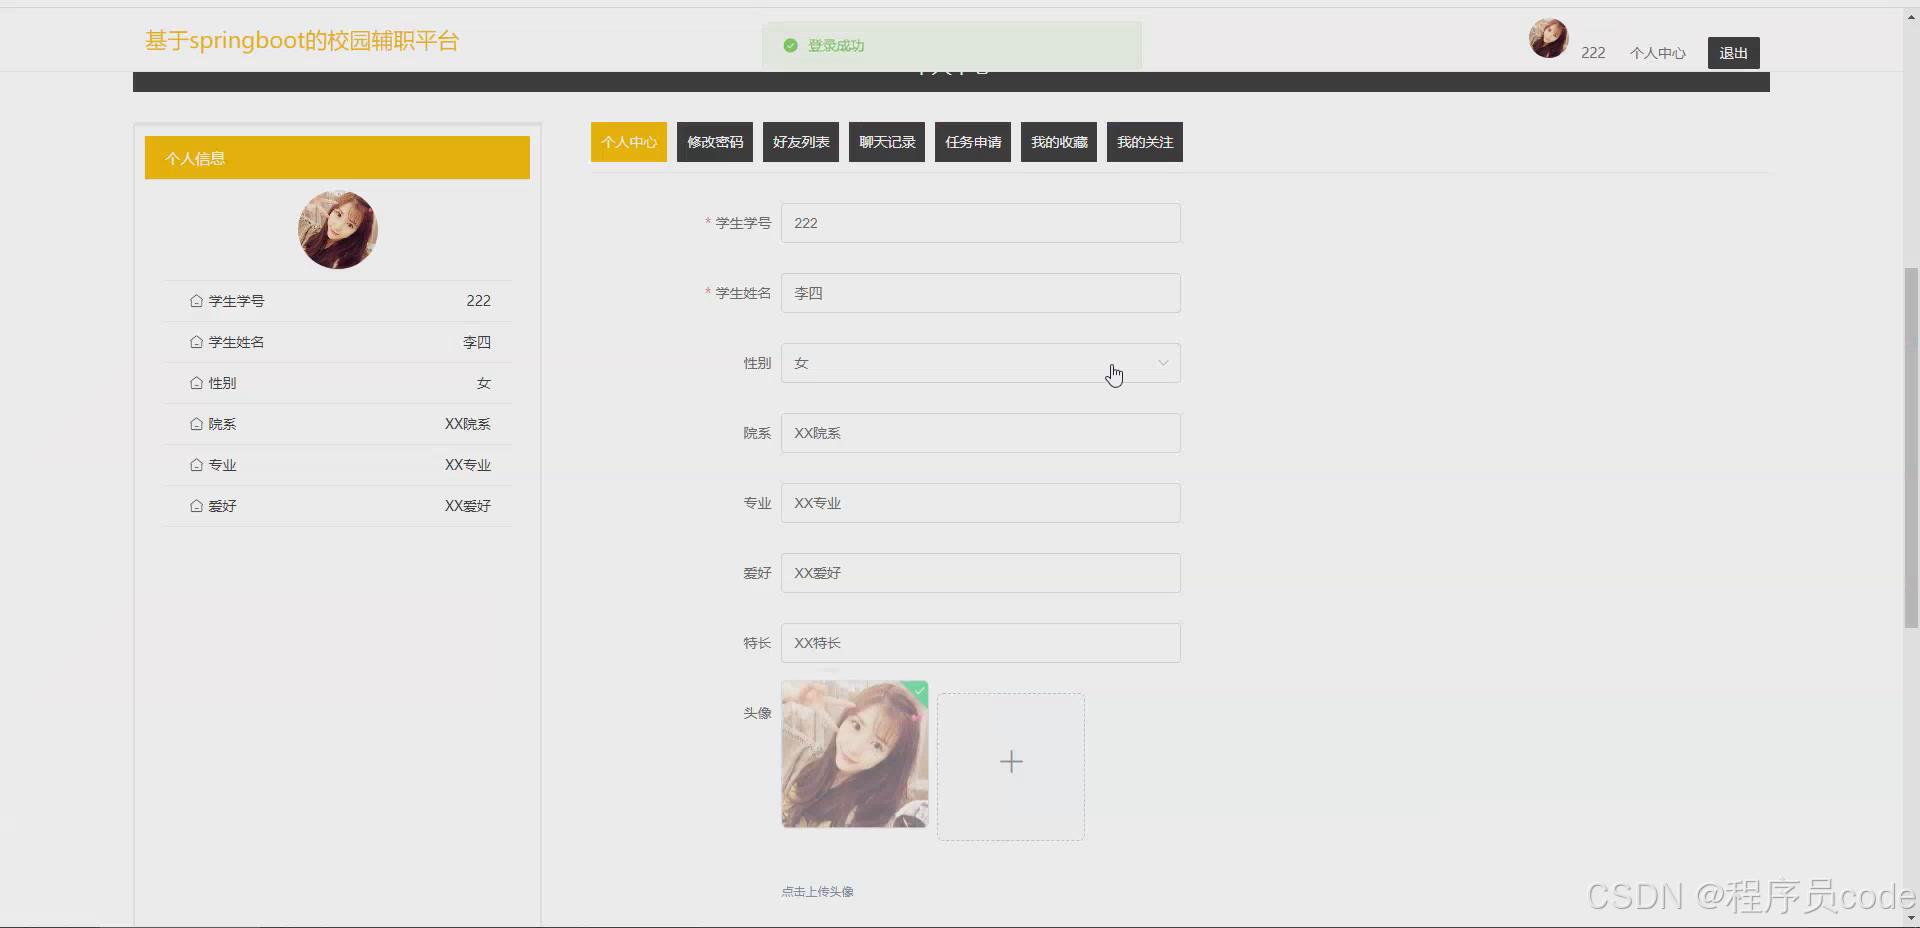Click into the 特长 input field
The height and width of the screenshot is (928, 1920).
[x=981, y=643]
